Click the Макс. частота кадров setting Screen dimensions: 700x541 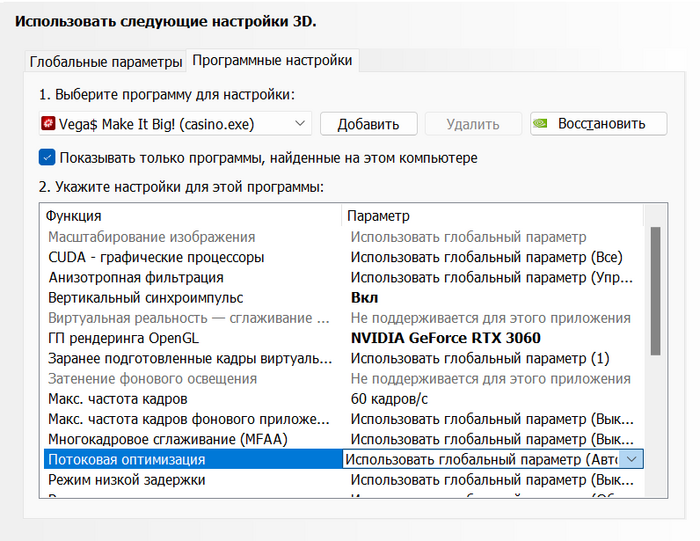(x=117, y=399)
